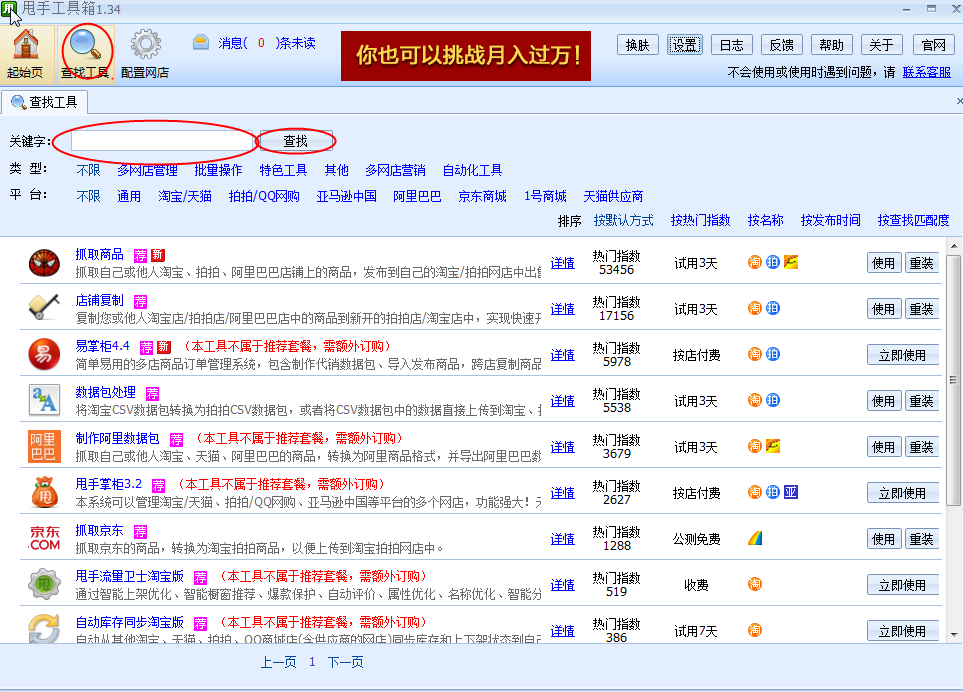Click Taobao icon in 自动库存同步淘宝版 row
Image resolution: width=963 pixels, height=692 pixels.
[754, 630]
